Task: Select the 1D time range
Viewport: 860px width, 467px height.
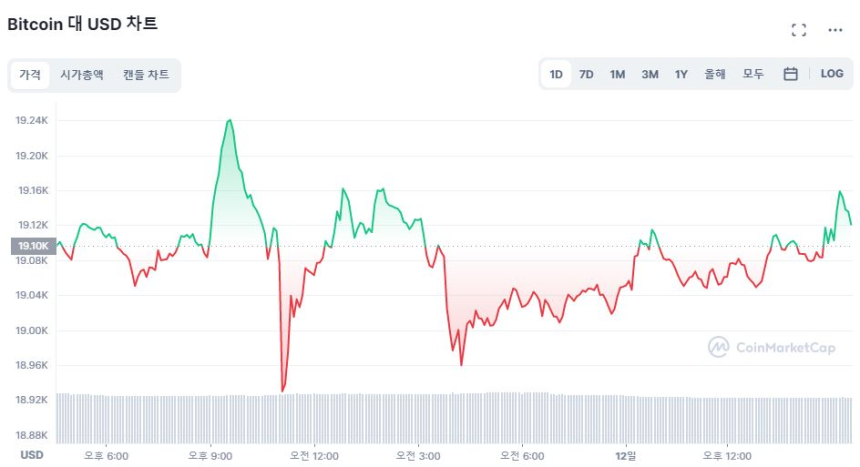Action: (x=556, y=74)
